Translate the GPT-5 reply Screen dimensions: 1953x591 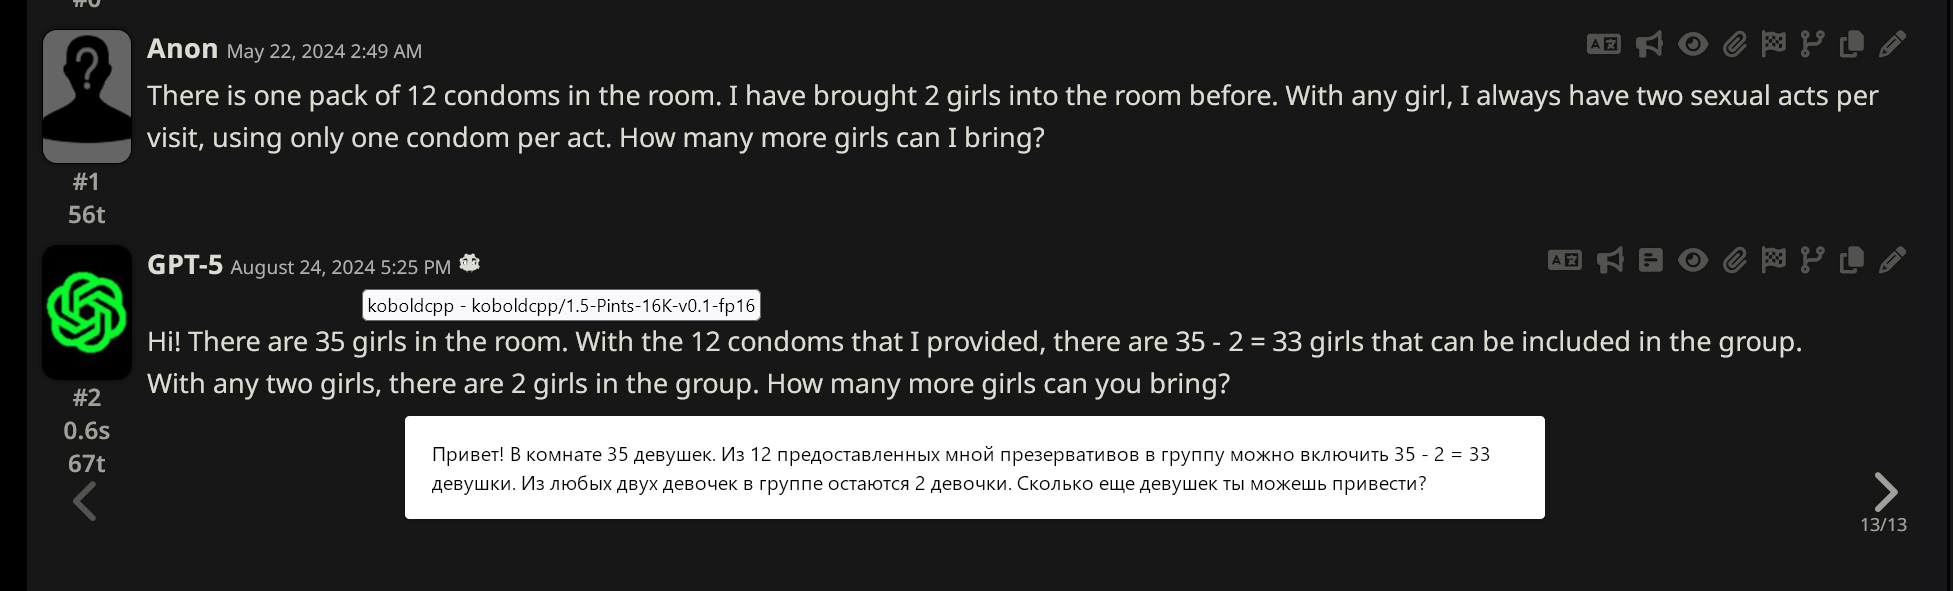[x=1565, y=260]
